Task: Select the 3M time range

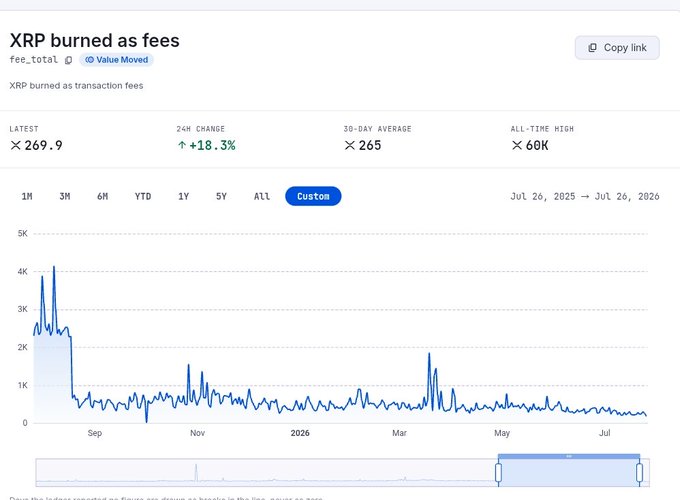Action: pyautogui.click(x=65, y=196)
